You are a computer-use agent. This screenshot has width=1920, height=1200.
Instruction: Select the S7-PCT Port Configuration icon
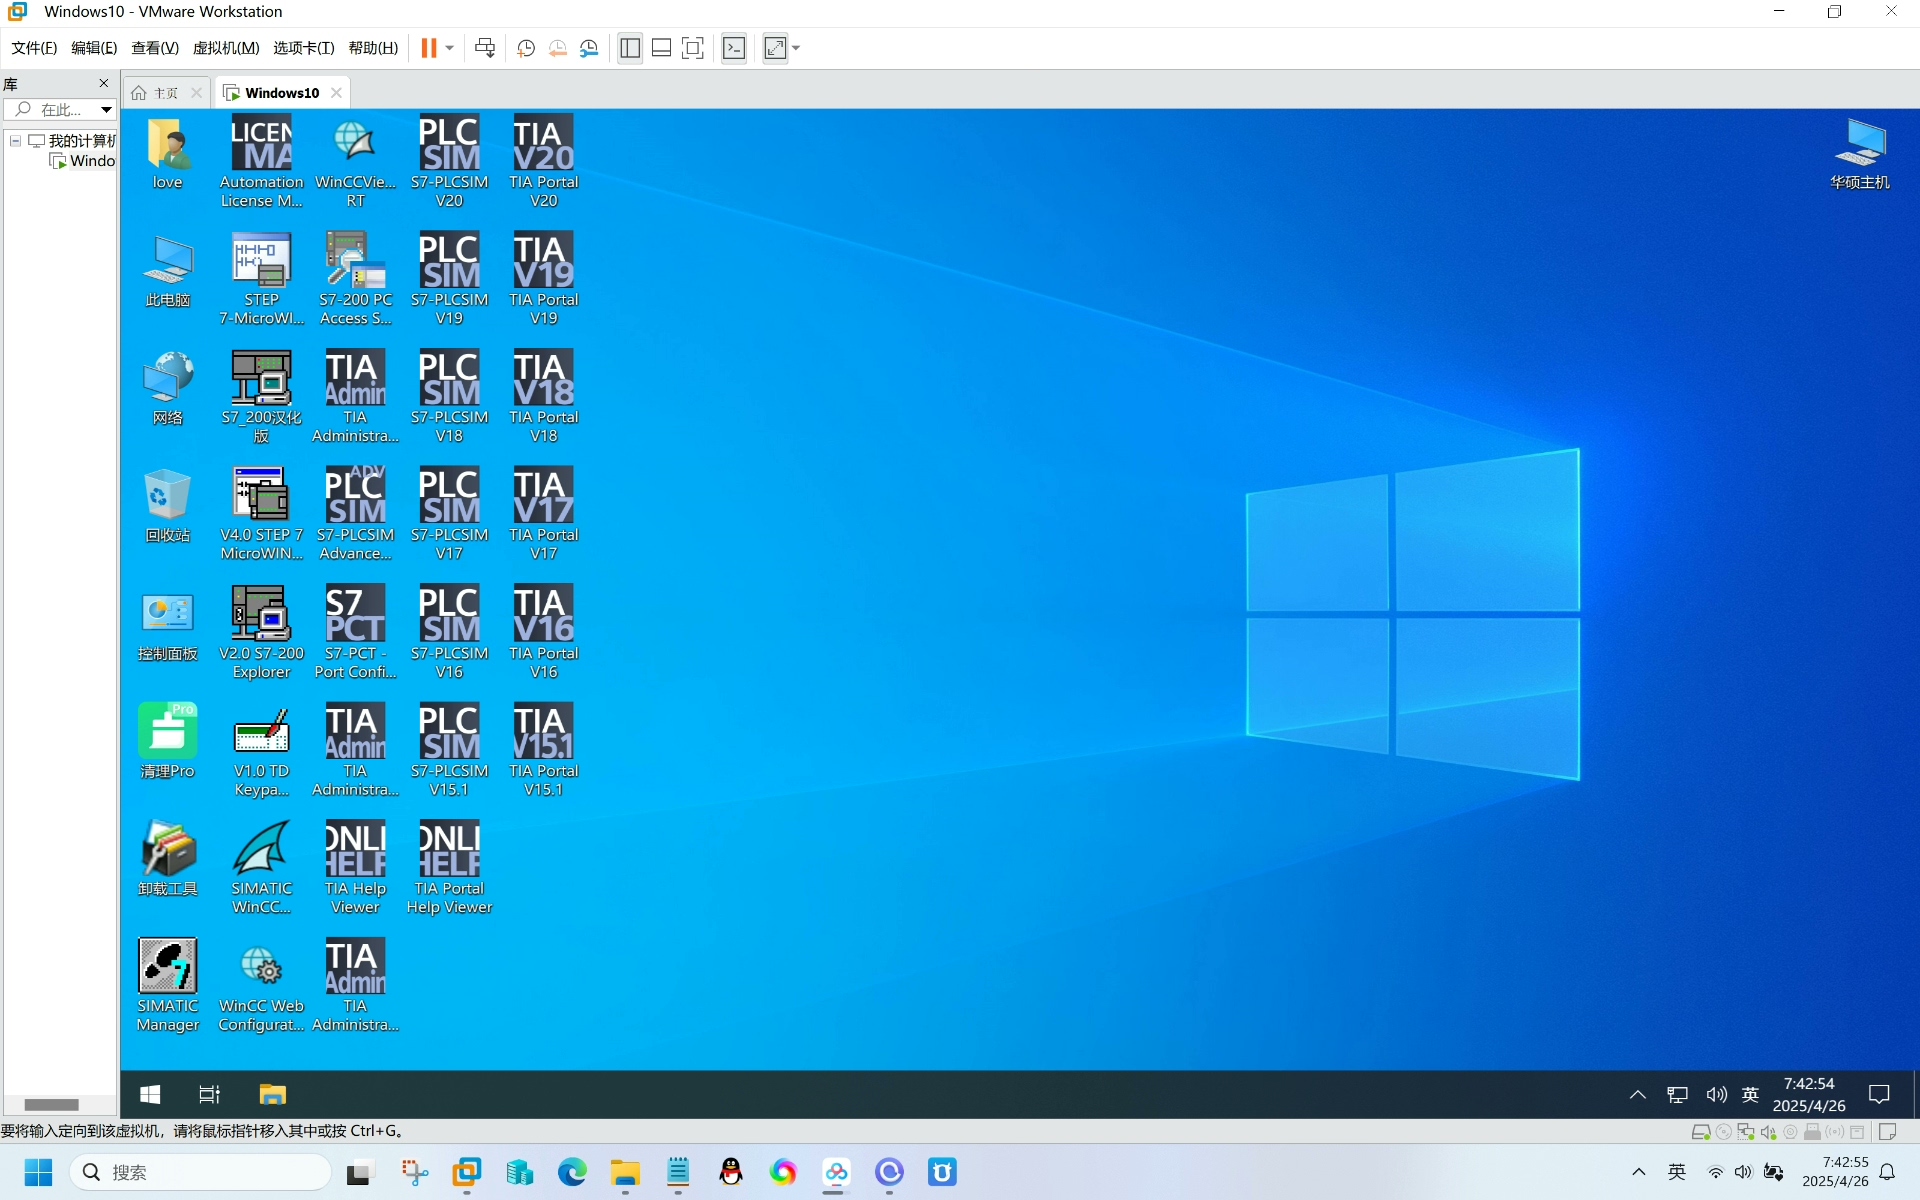pyautogui.click(x=355, y=632)
